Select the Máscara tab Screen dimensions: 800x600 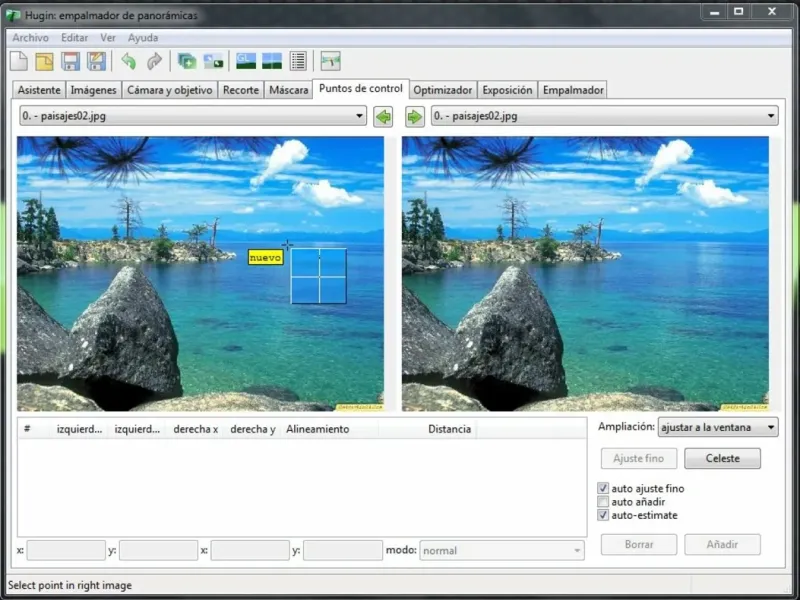(289, 90)
